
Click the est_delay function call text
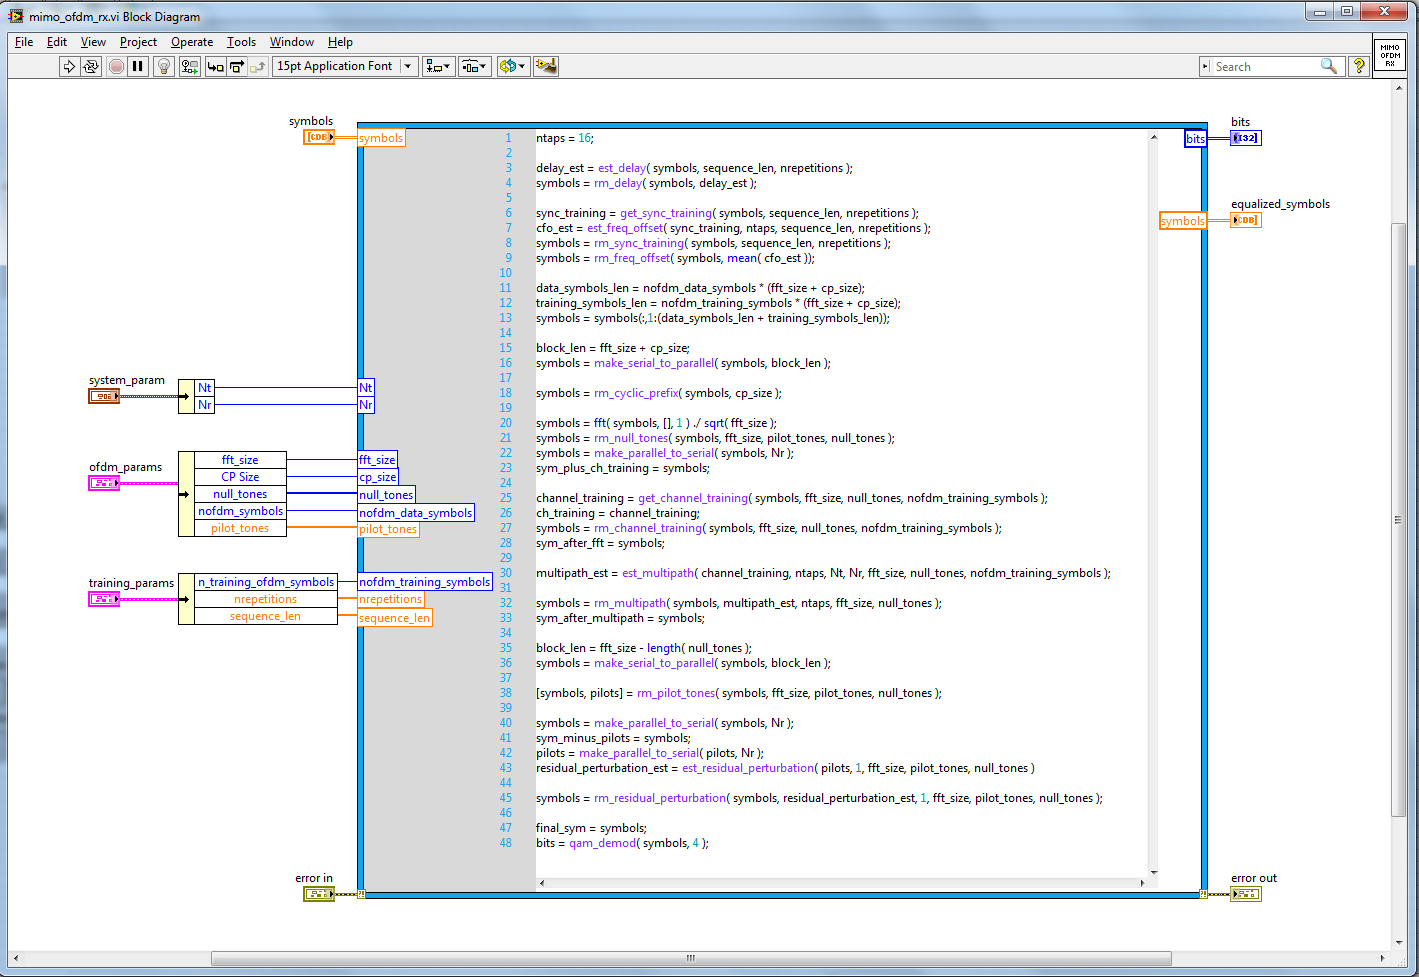click(622, 168)
